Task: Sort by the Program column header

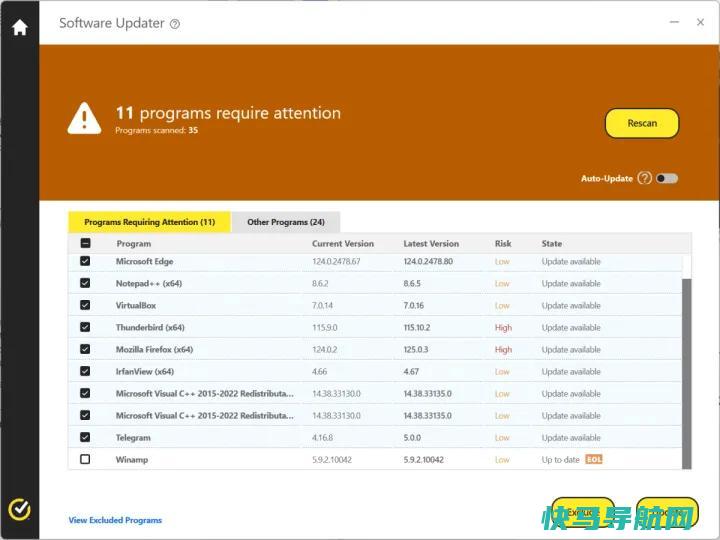Action: pos(134,243)
